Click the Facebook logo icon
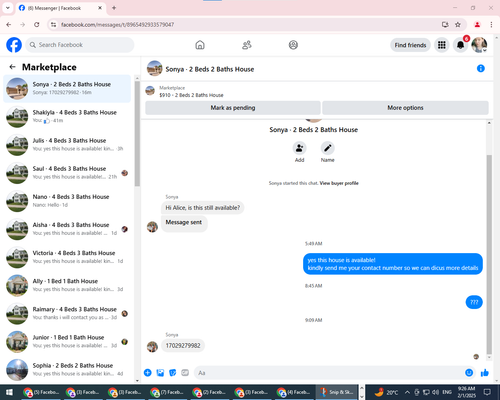 coord(14,45)
